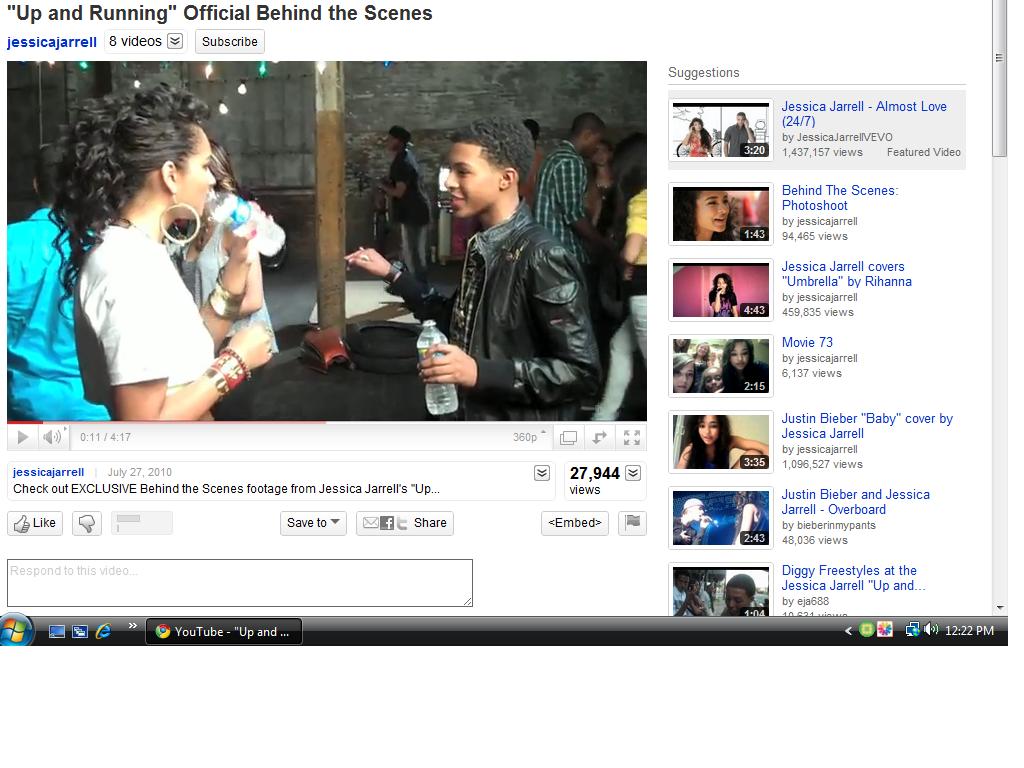Click the Respond to this video field
This screenshot has height=768, width=1024.
pyautogui.click(x=240, y=583)
